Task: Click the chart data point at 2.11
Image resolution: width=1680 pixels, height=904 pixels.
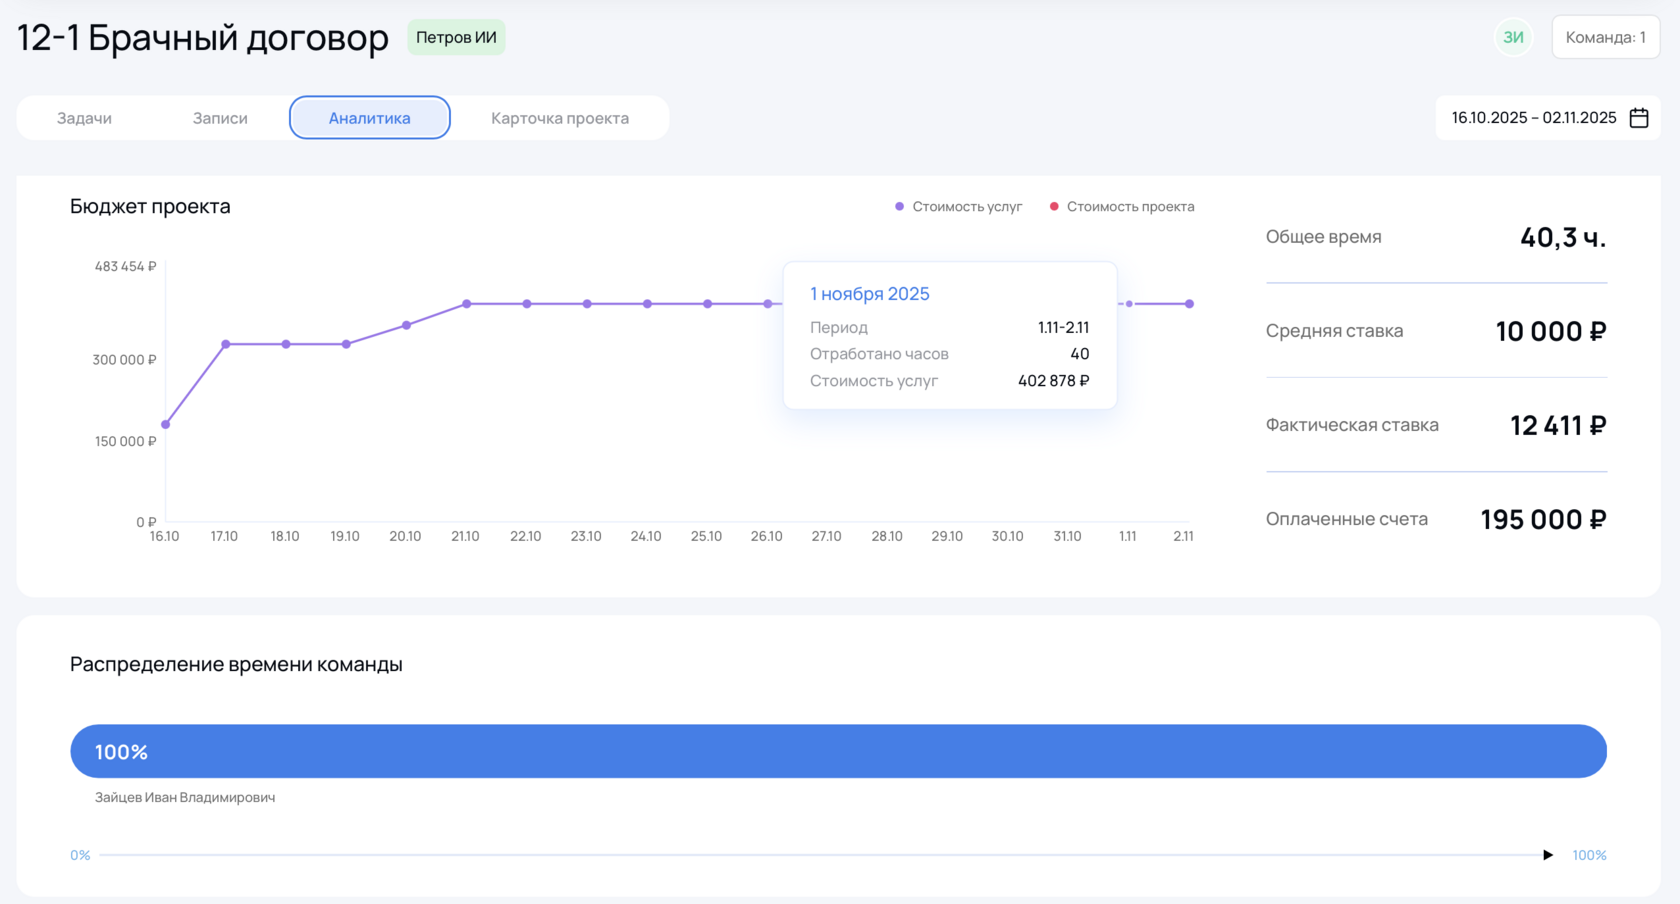Action: tap(1189, 304)
